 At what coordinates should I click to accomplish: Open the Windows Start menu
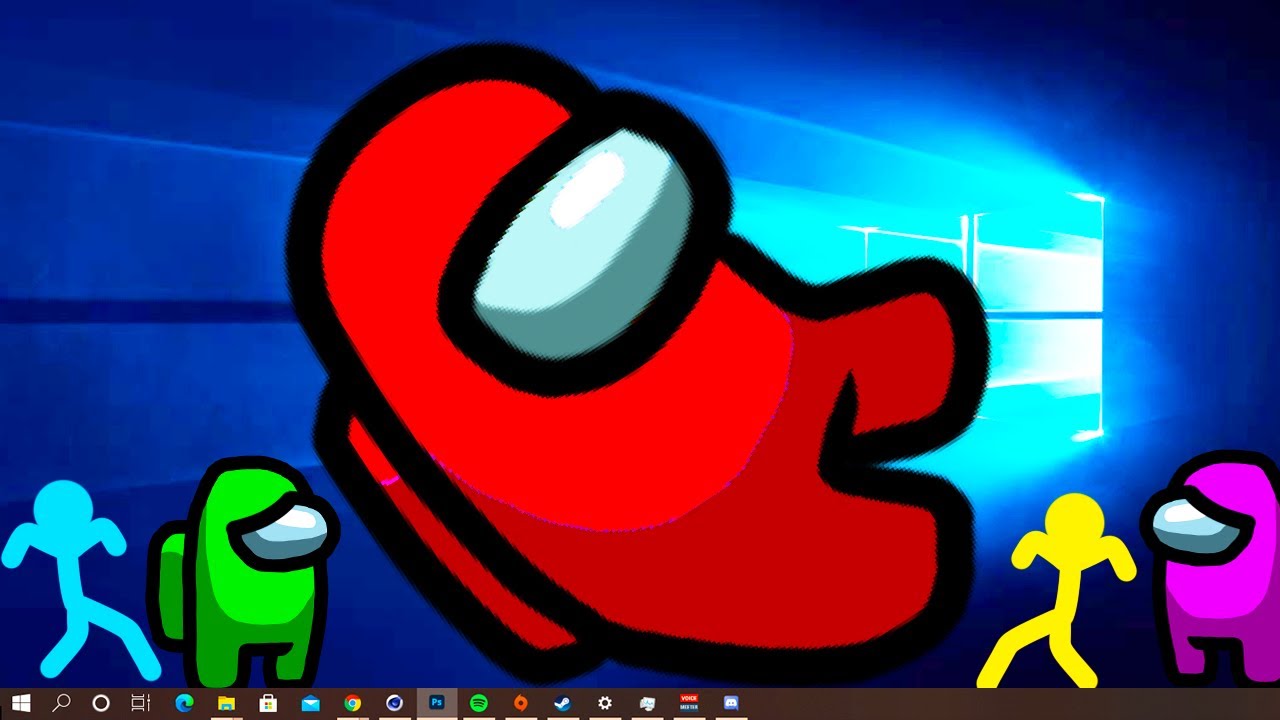pyautogui.click(x=20, y=703)
